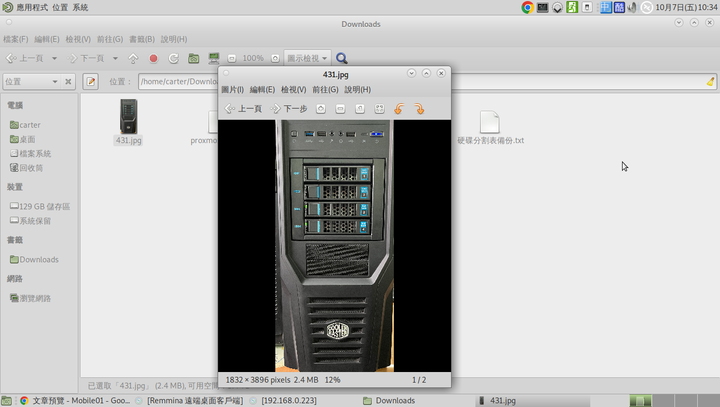The height and width of the screenshot is (407, 720).
Task: Clear location field with broom icon
Action: point(710,82)
